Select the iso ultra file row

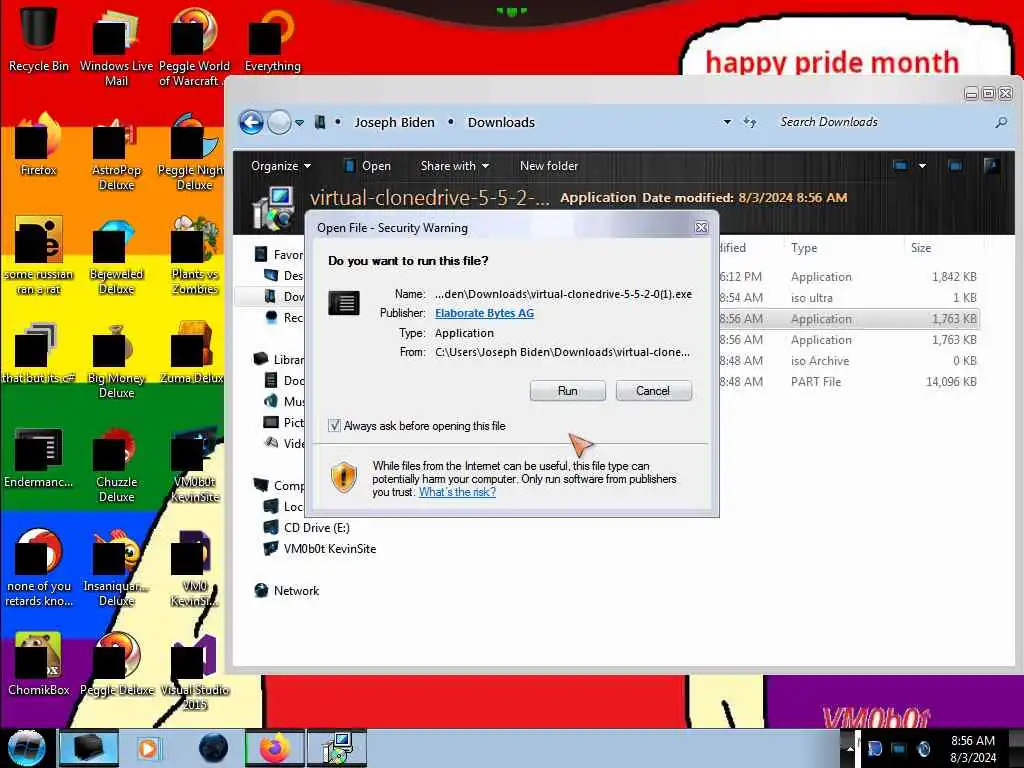(848, 298)
